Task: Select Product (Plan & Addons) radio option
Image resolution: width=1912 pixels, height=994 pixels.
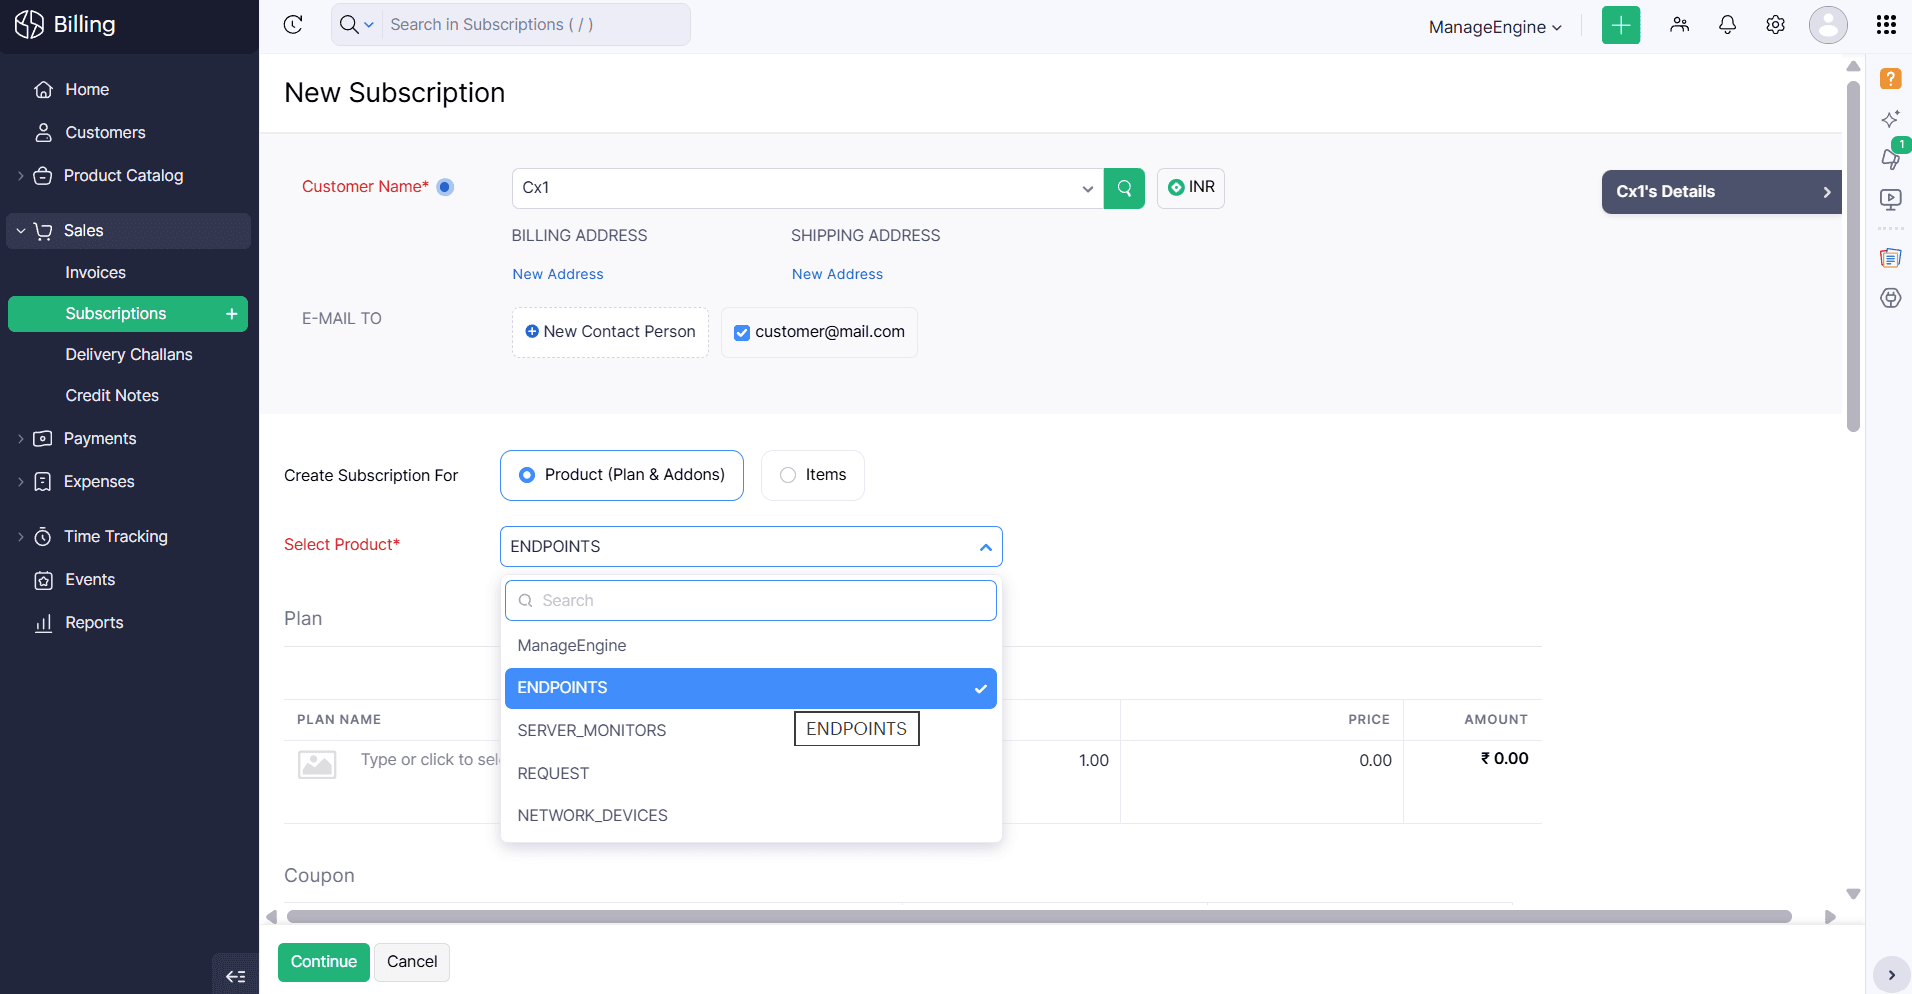Action: pos(622,475)
